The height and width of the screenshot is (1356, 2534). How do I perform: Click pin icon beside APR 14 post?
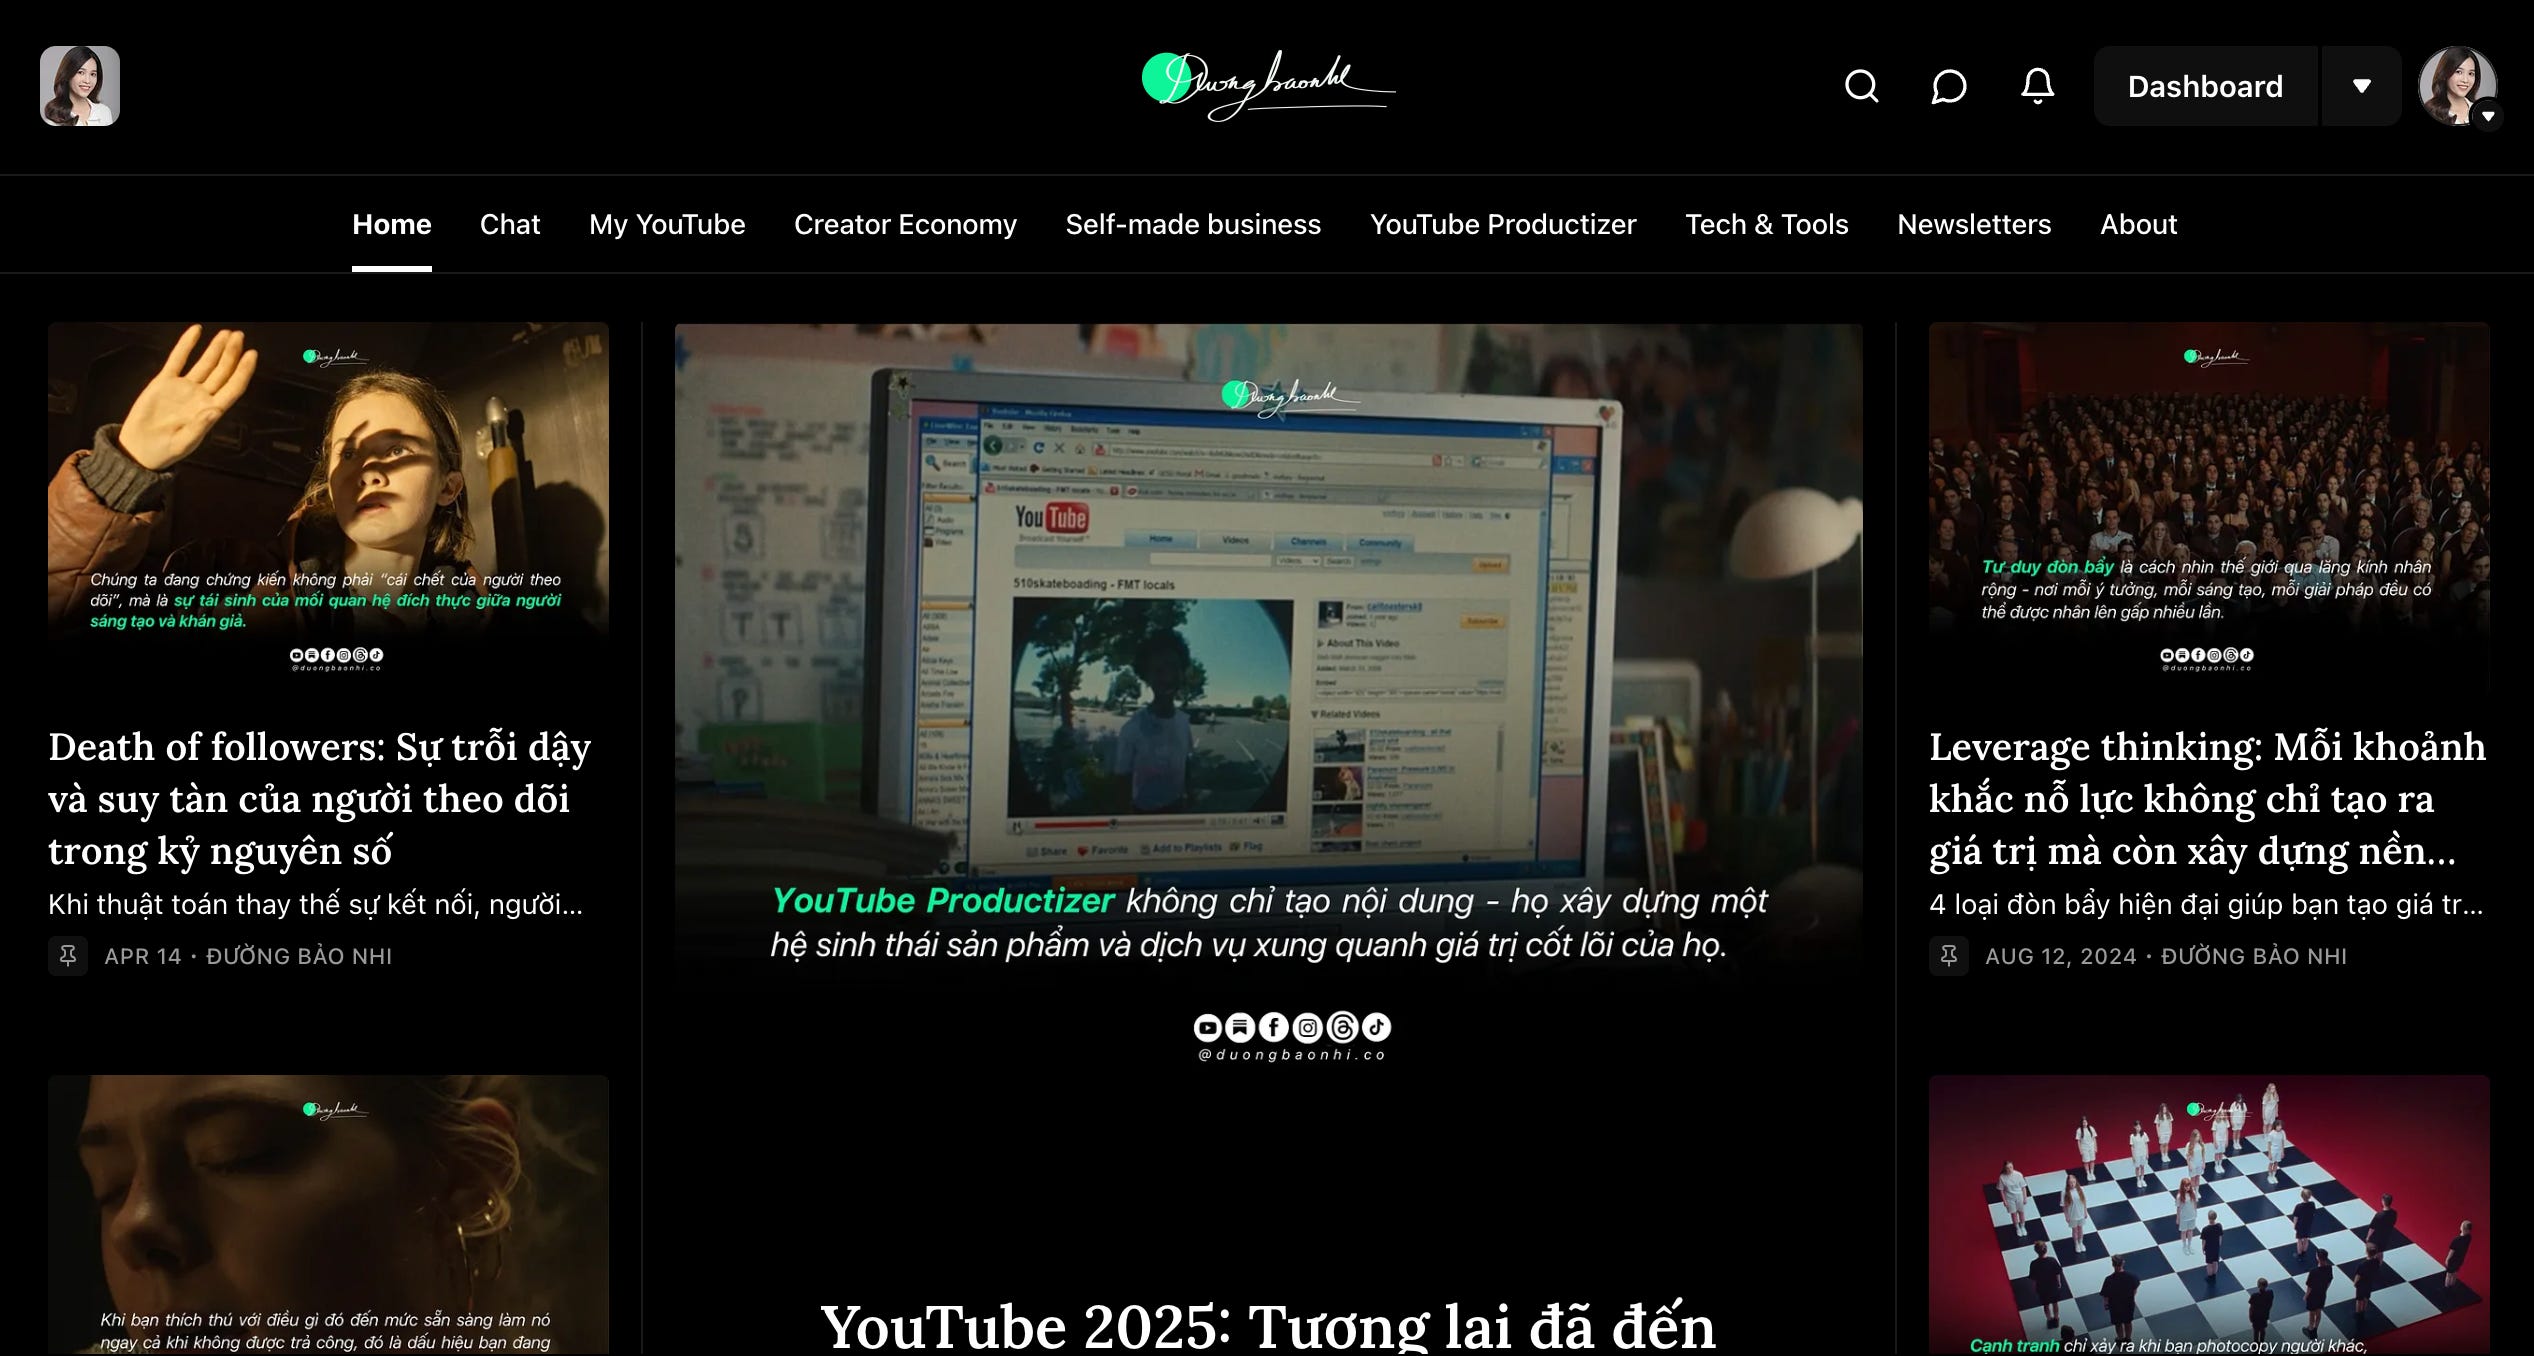(x=68, y=956)
